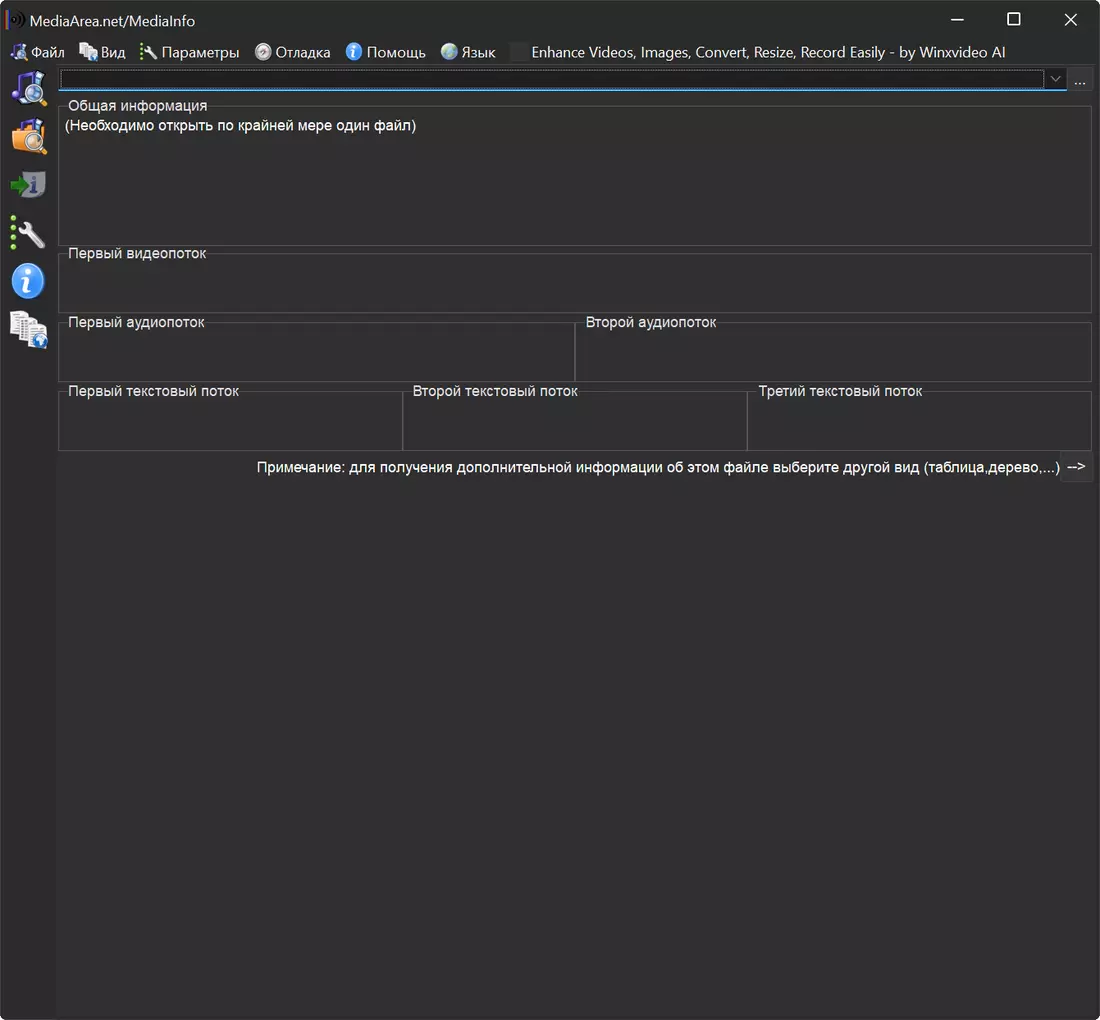Maximize the MediaInfo window

(x=1014, y=20)
